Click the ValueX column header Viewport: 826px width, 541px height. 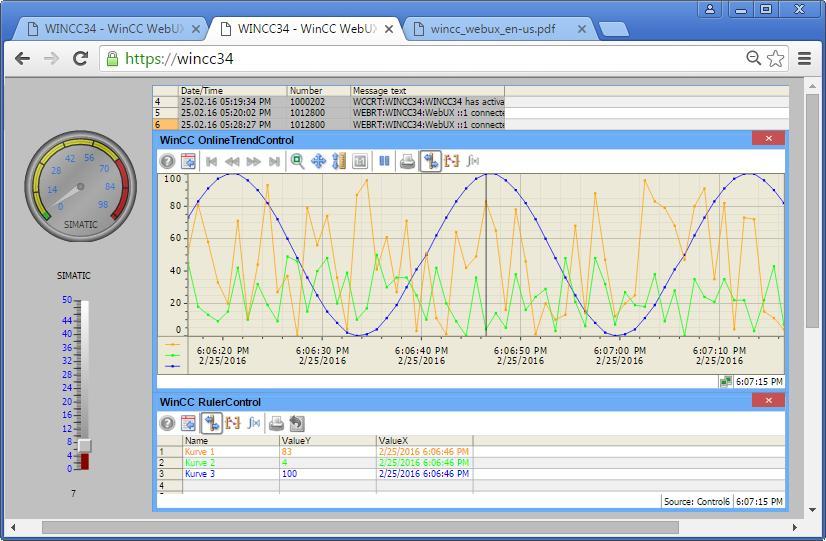425,440
